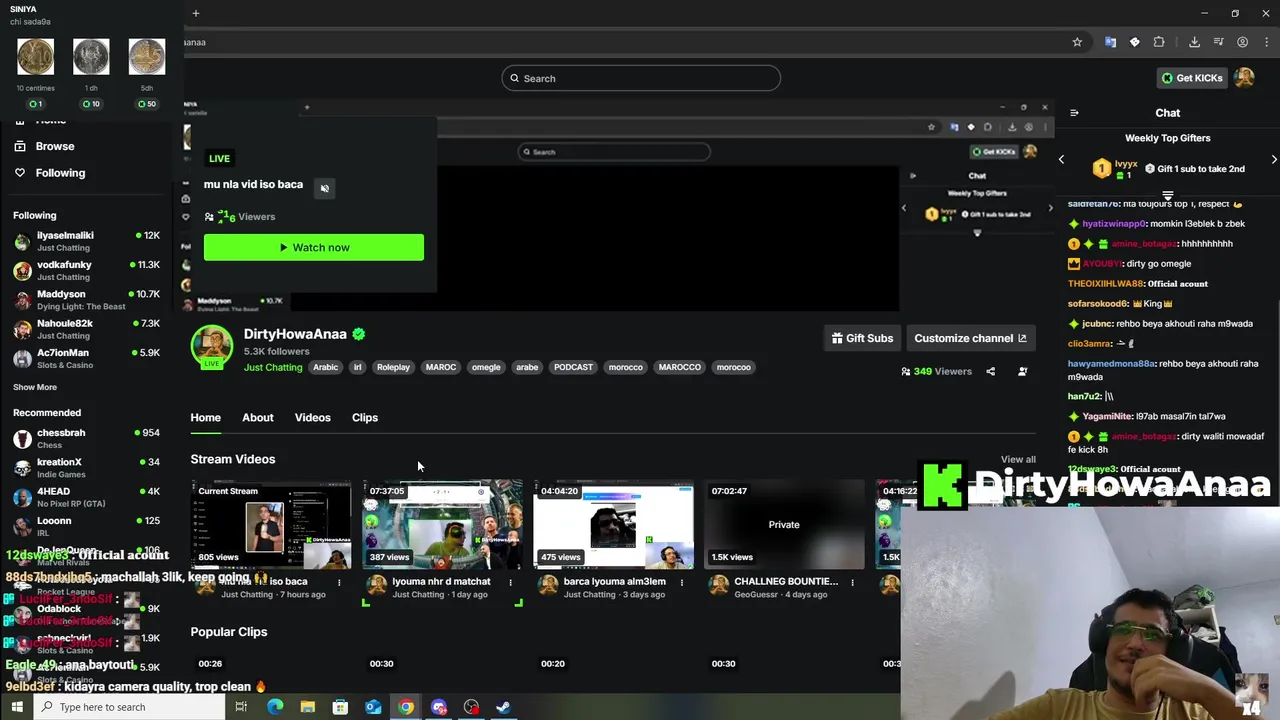1280x720 pixels.
Task: Open the chessbrah recommended channel
Action: pos(86,438)
